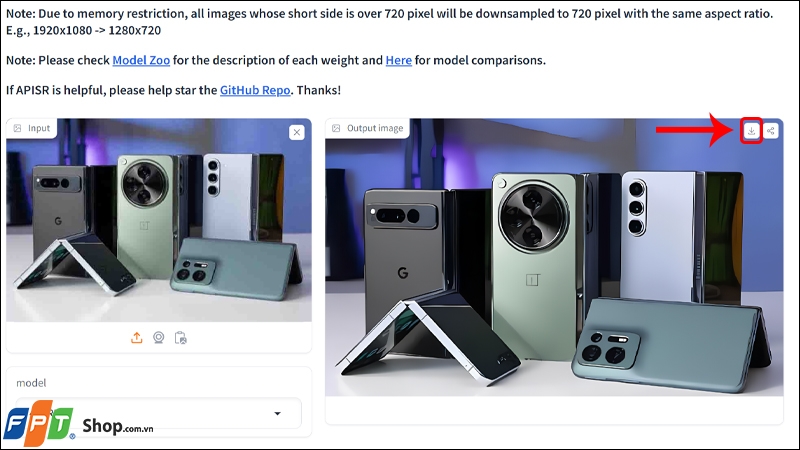Click the picture icon beside Output image label

(x=336, y=128)
